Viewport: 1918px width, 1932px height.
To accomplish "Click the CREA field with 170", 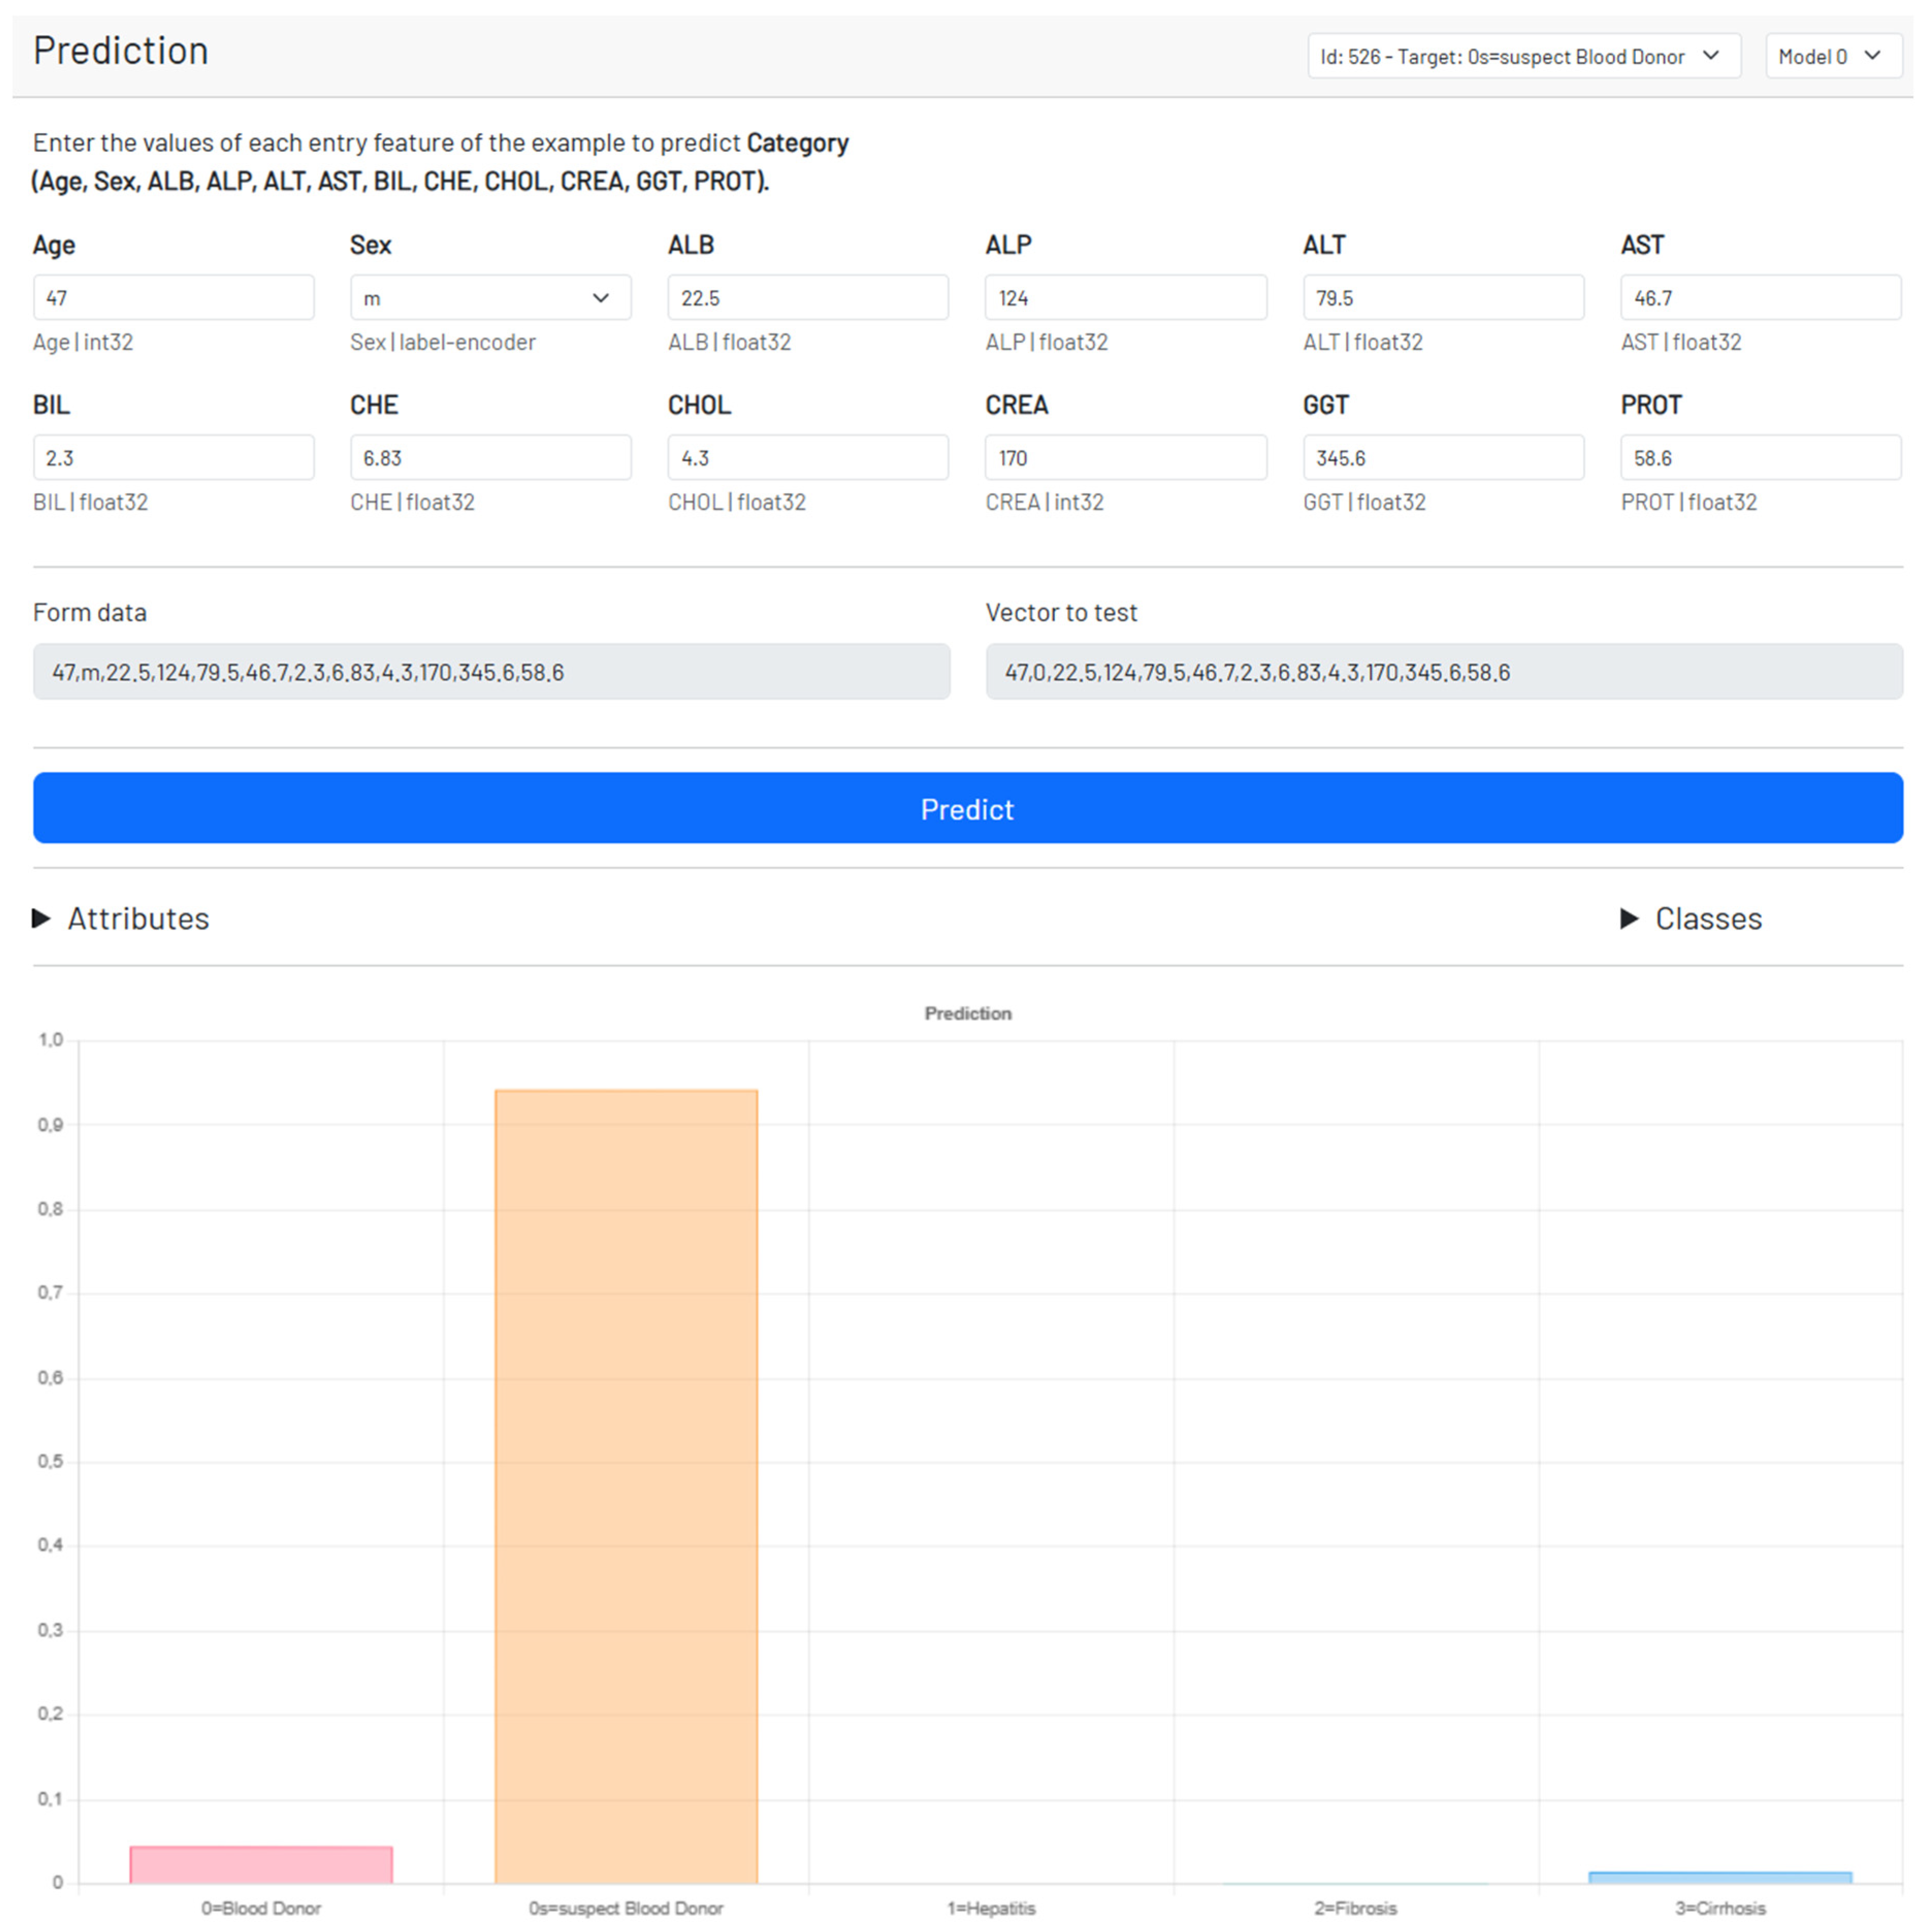I will (x=1125, y=458).
